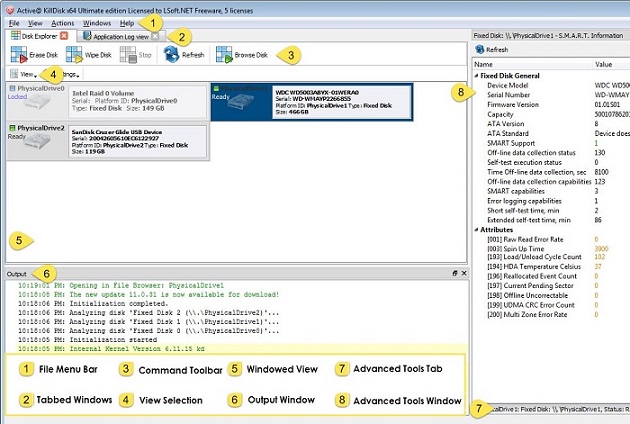Open the File menu
Image resolution: width=630 pixels, height=424 pixels.
click(14, 23)
